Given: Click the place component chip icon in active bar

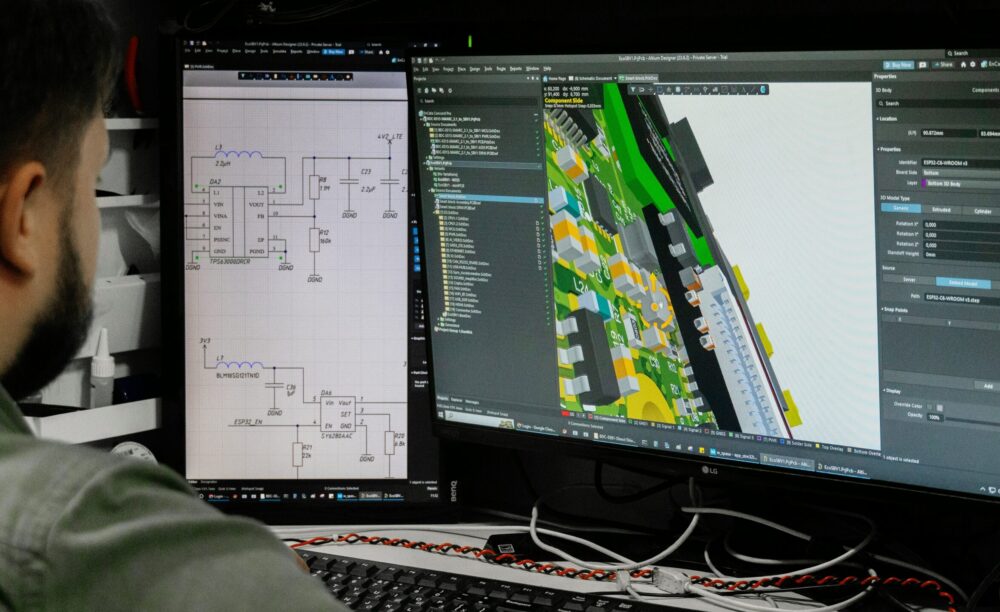Looking at the screenshot, I should click(x=678, y=90).
